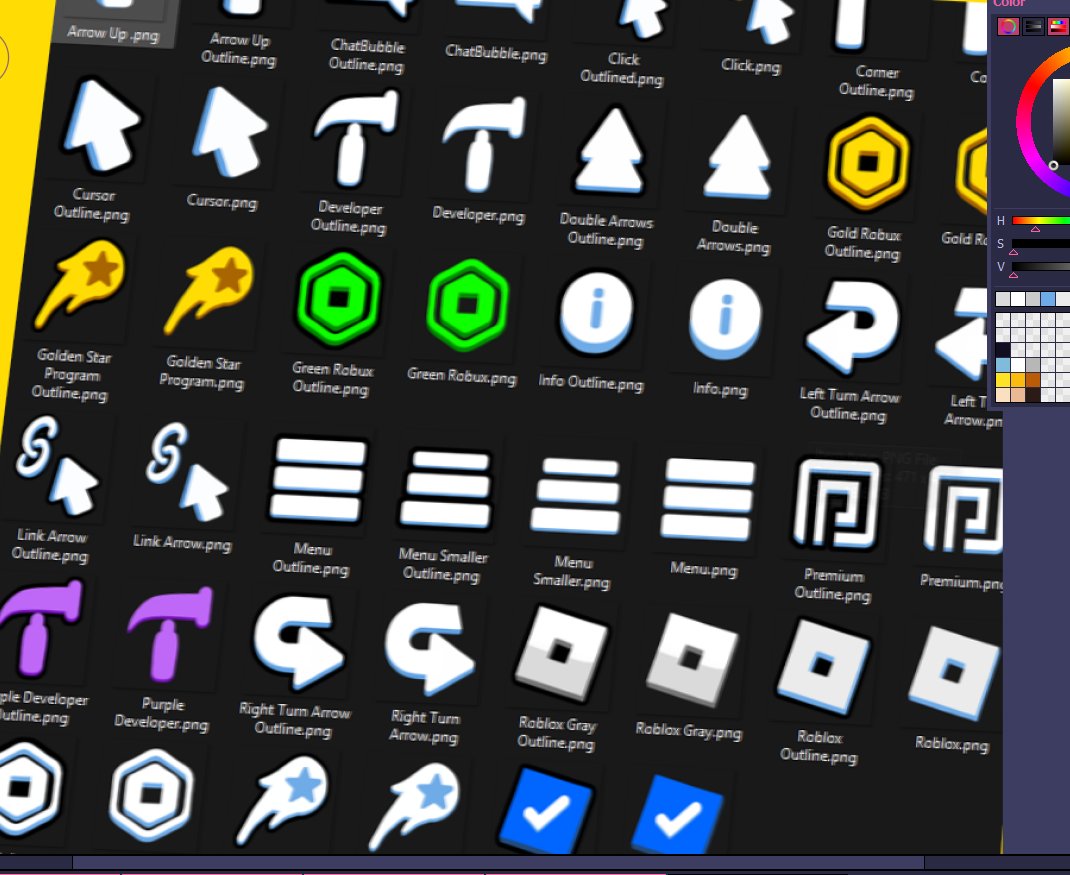Select Green Robux Outline.png icon
This screenshot has width=1070, height=875.
(x=339, y=298)
